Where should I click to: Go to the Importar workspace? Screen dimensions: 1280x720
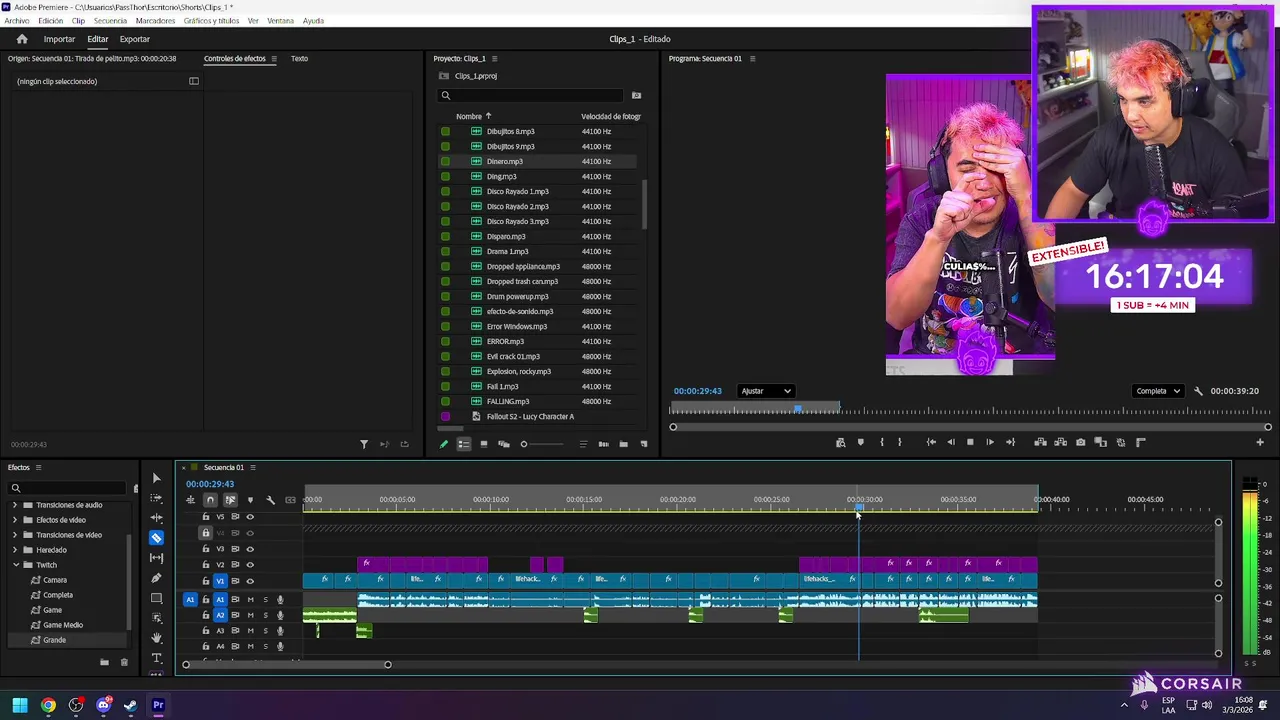tap(59, 39)
